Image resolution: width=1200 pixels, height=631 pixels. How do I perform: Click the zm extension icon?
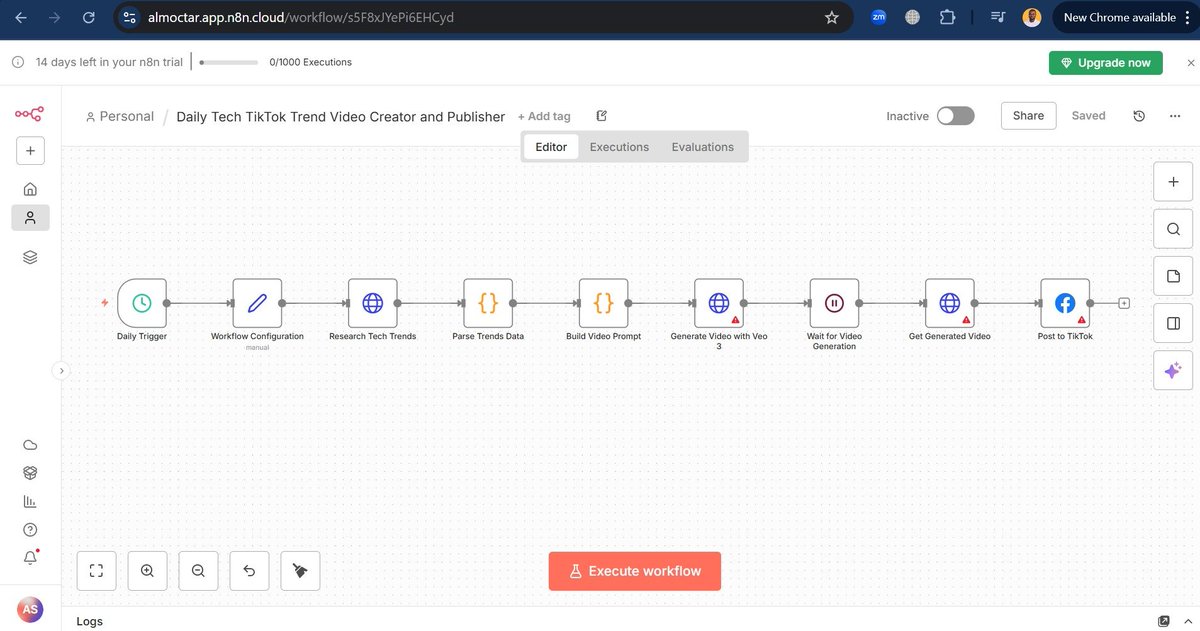click(x=879, y=17)
